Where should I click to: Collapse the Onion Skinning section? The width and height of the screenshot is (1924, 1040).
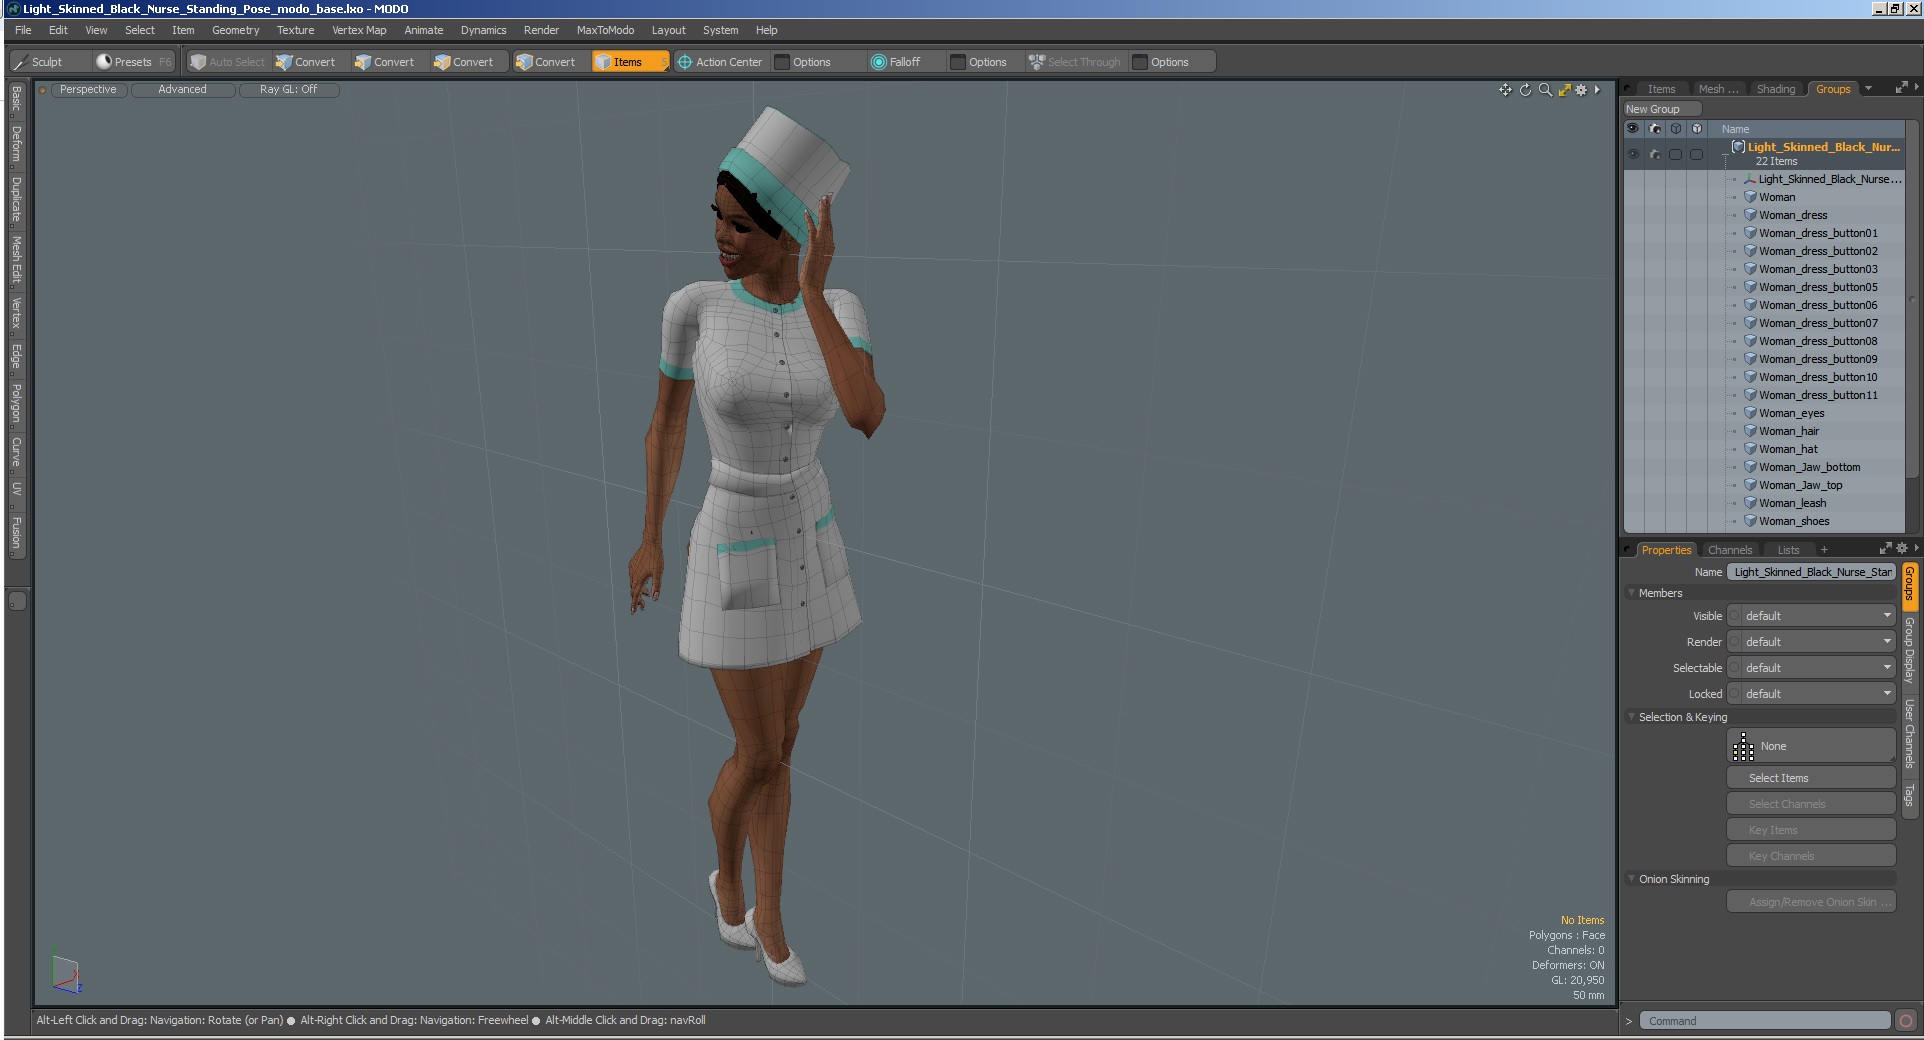[1632, 879]
